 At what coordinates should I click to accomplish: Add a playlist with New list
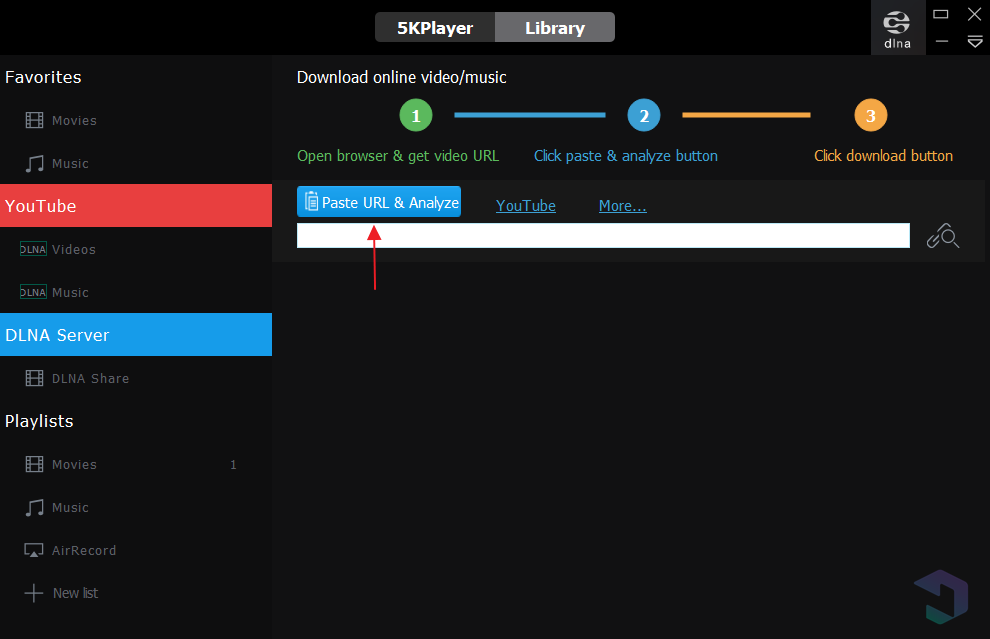tap(74, 594)
